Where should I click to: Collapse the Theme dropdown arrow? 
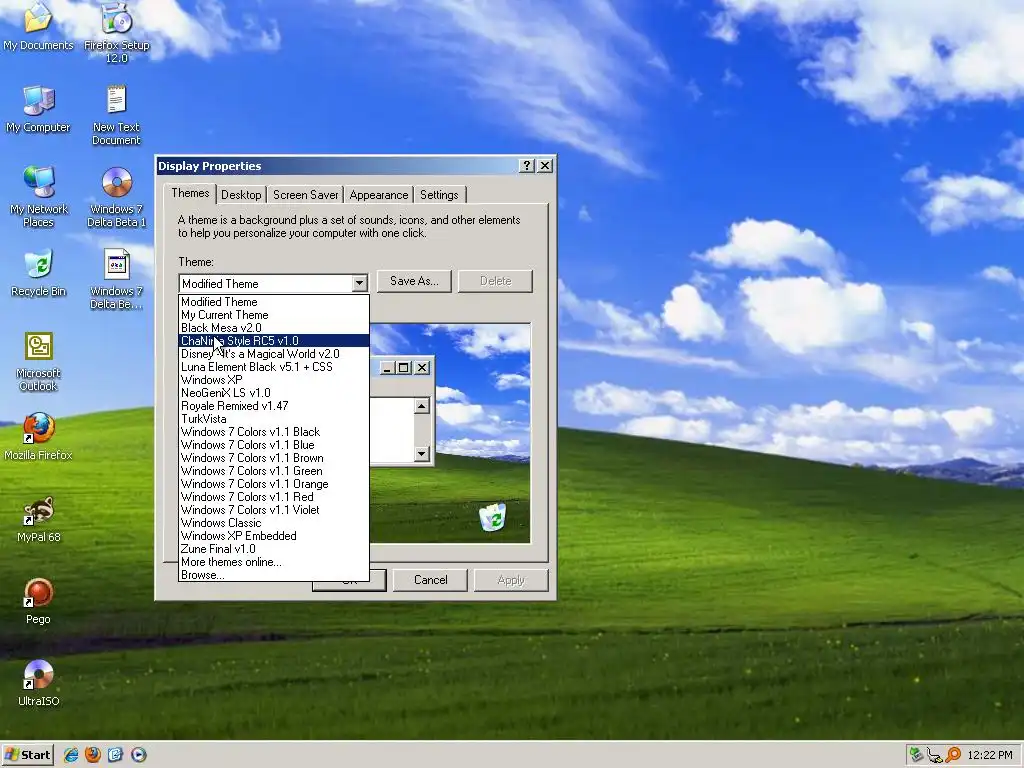coord(359,283)
